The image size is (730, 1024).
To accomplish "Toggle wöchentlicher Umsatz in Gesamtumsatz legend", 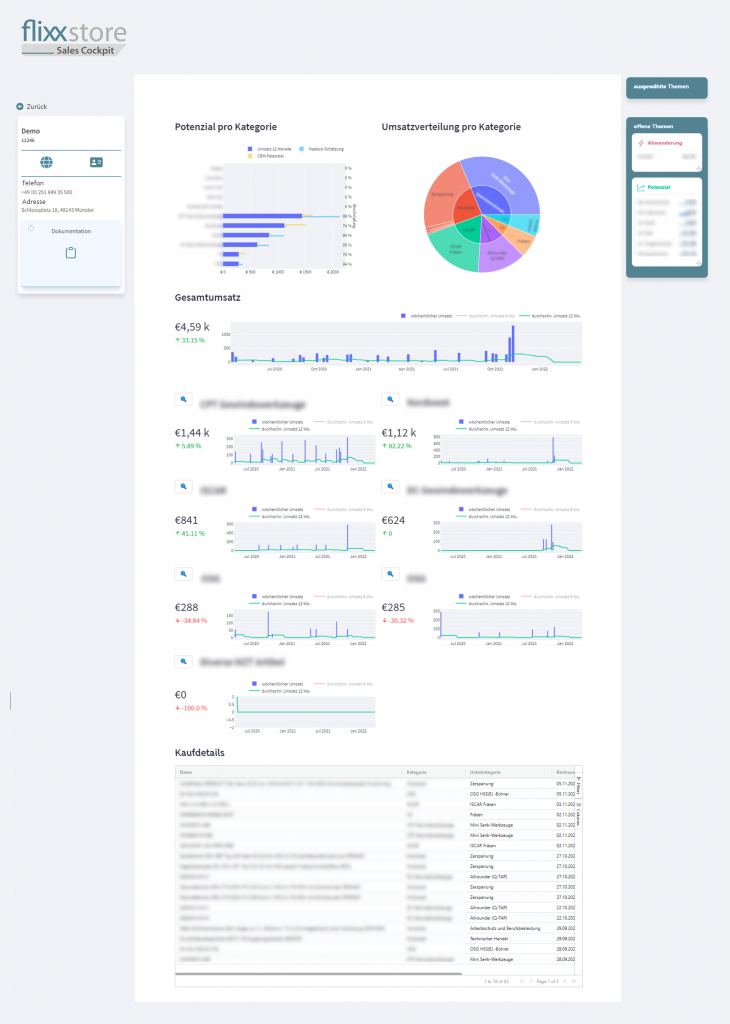I will pyautogui.click(x=424, y=315).
